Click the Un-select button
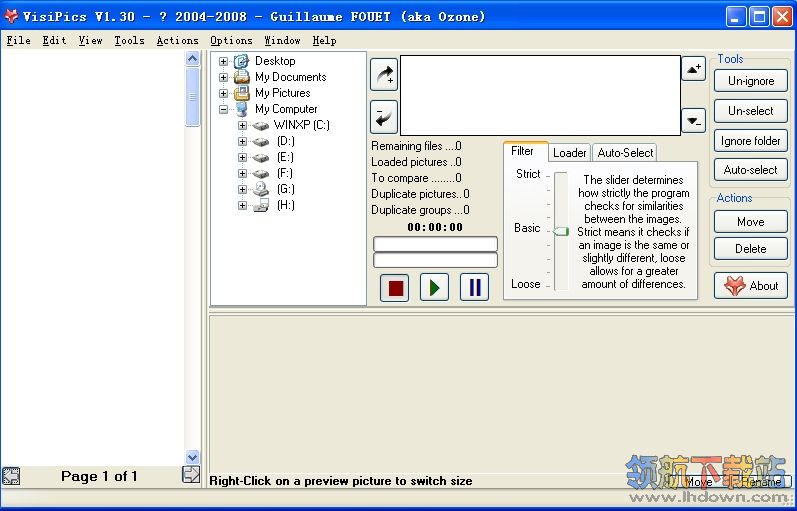The image size is (797, 511). click(751, 111)
